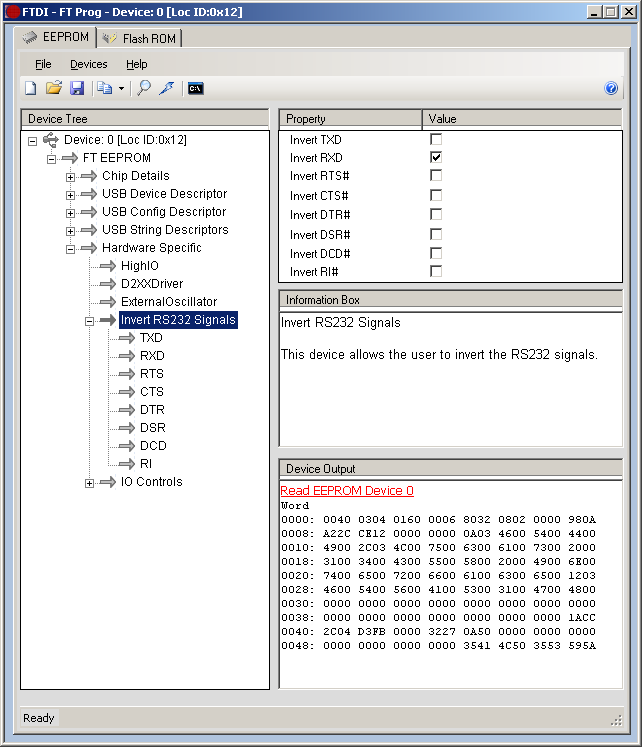Select the ExternalOscillator tree item
This screenshot has height=747, width=642.
(169, 302)
